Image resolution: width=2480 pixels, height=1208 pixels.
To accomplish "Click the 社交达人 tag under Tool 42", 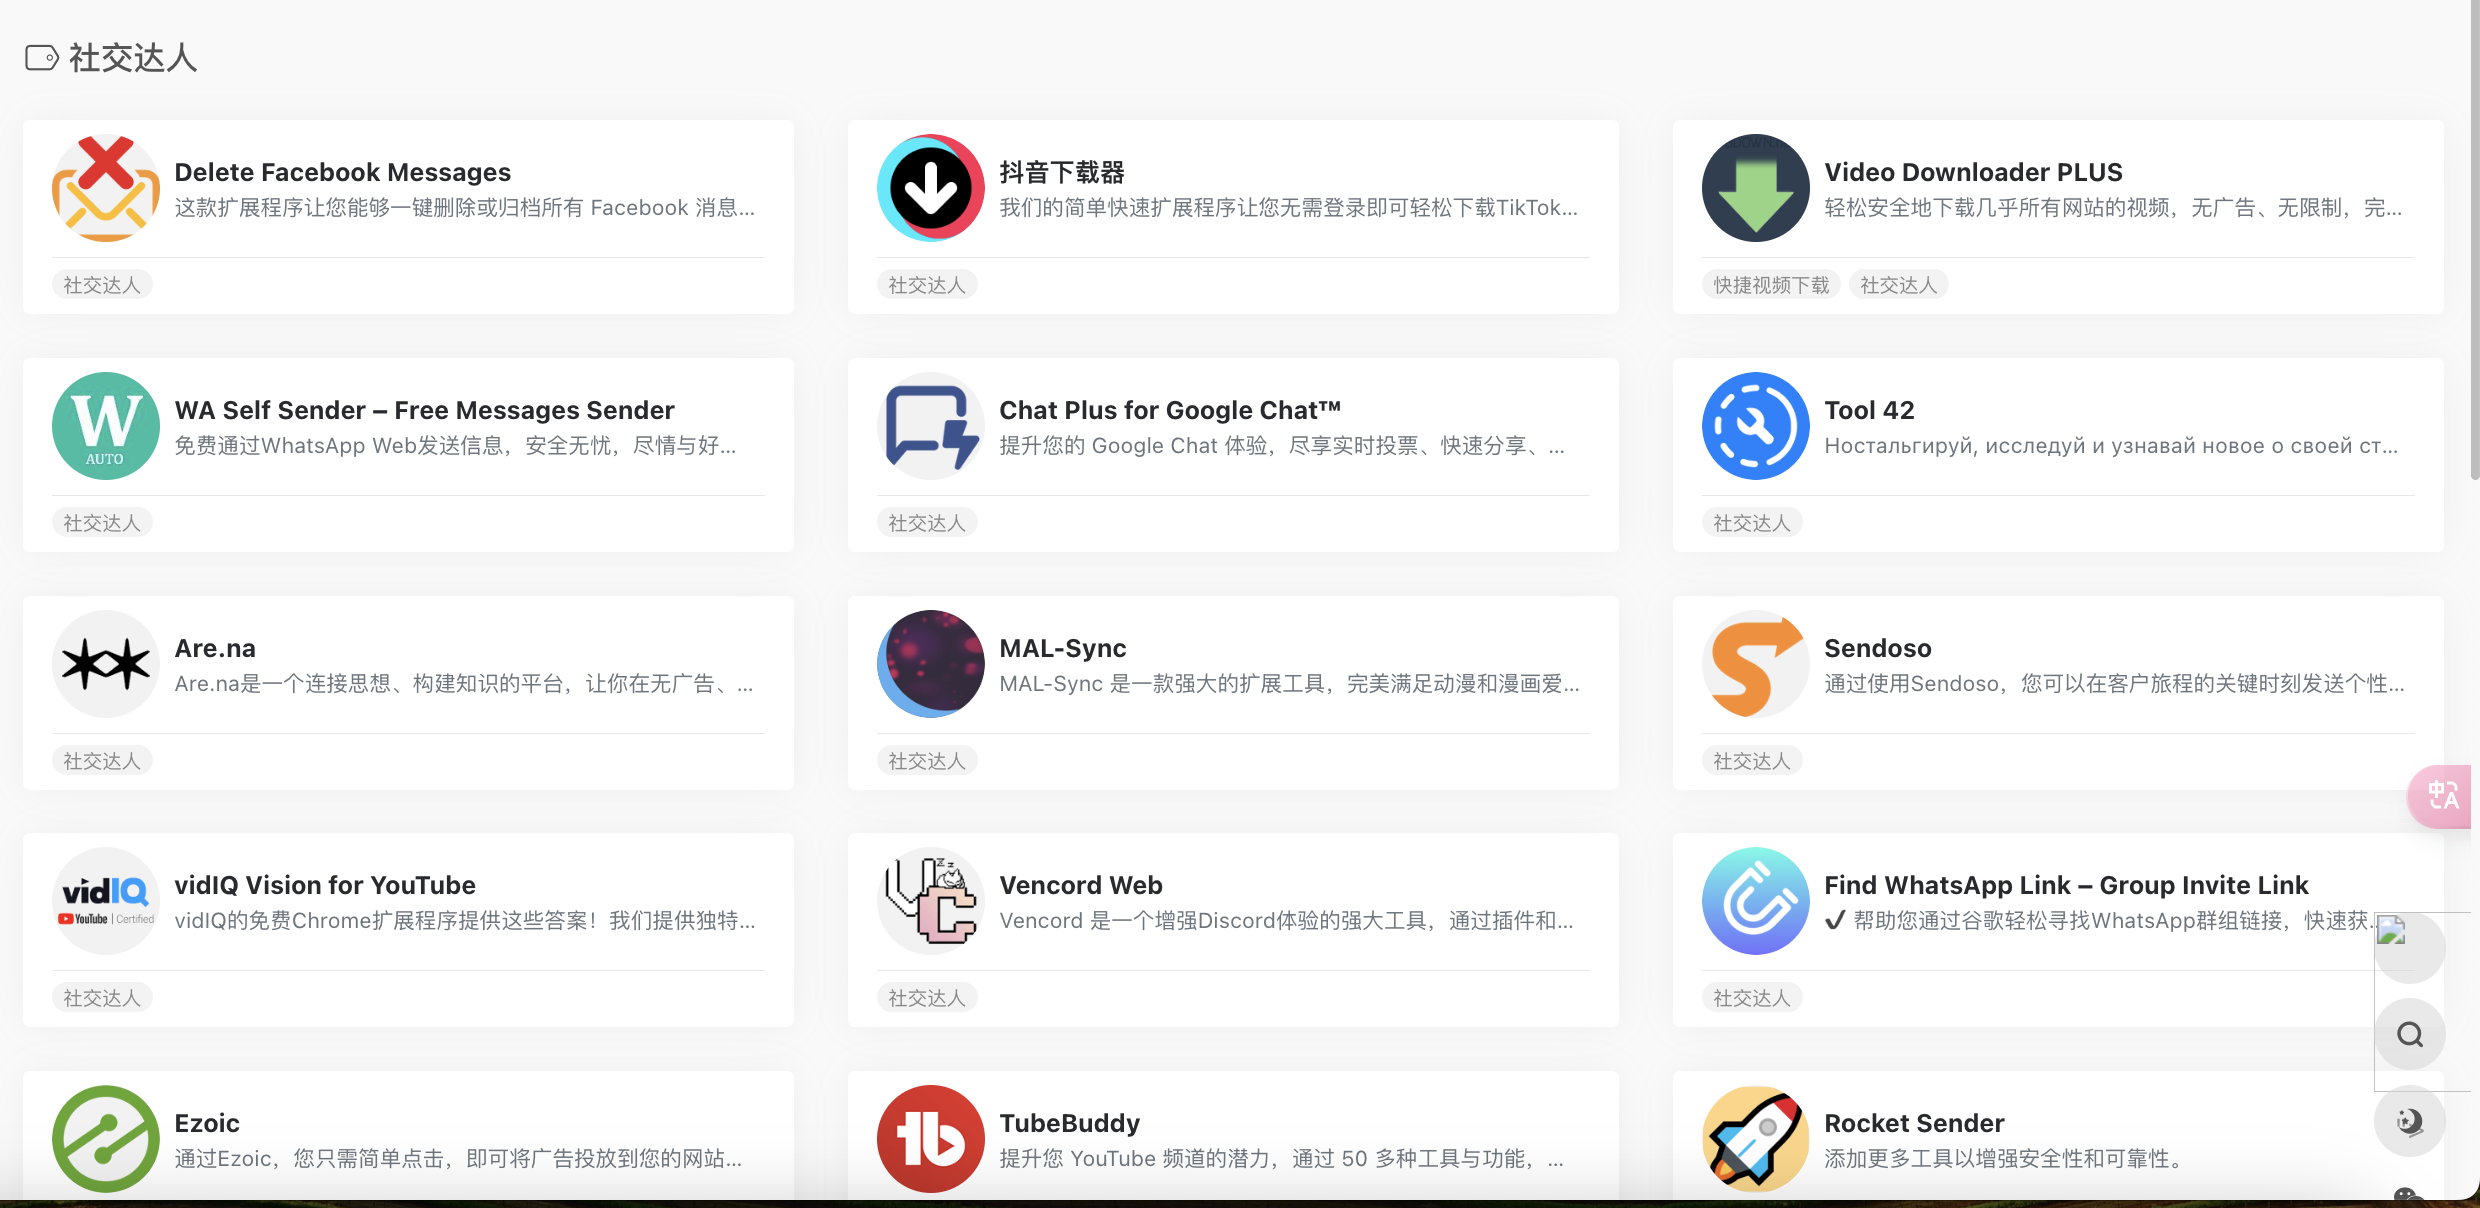I will (x=1752, y=523).
